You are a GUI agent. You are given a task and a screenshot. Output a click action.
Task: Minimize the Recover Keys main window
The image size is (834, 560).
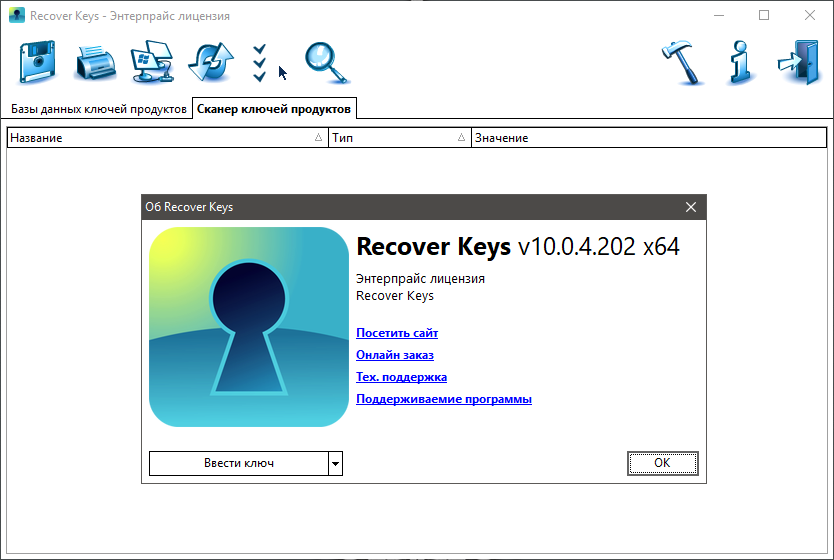click(719, 15)
